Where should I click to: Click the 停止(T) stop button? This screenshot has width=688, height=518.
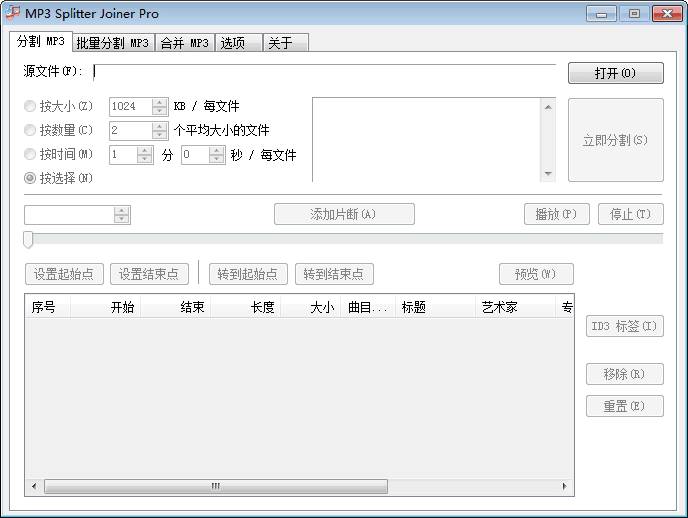click(x=631, y=214)
